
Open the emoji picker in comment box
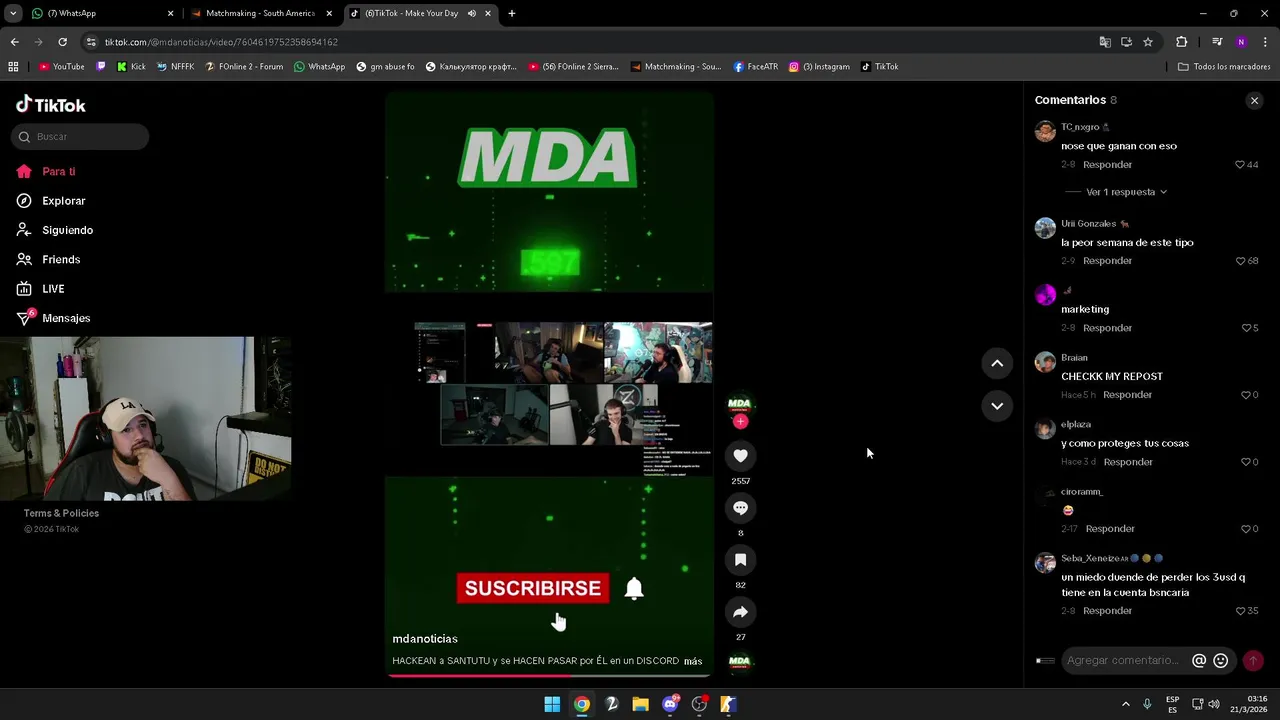click(1220, 661)
